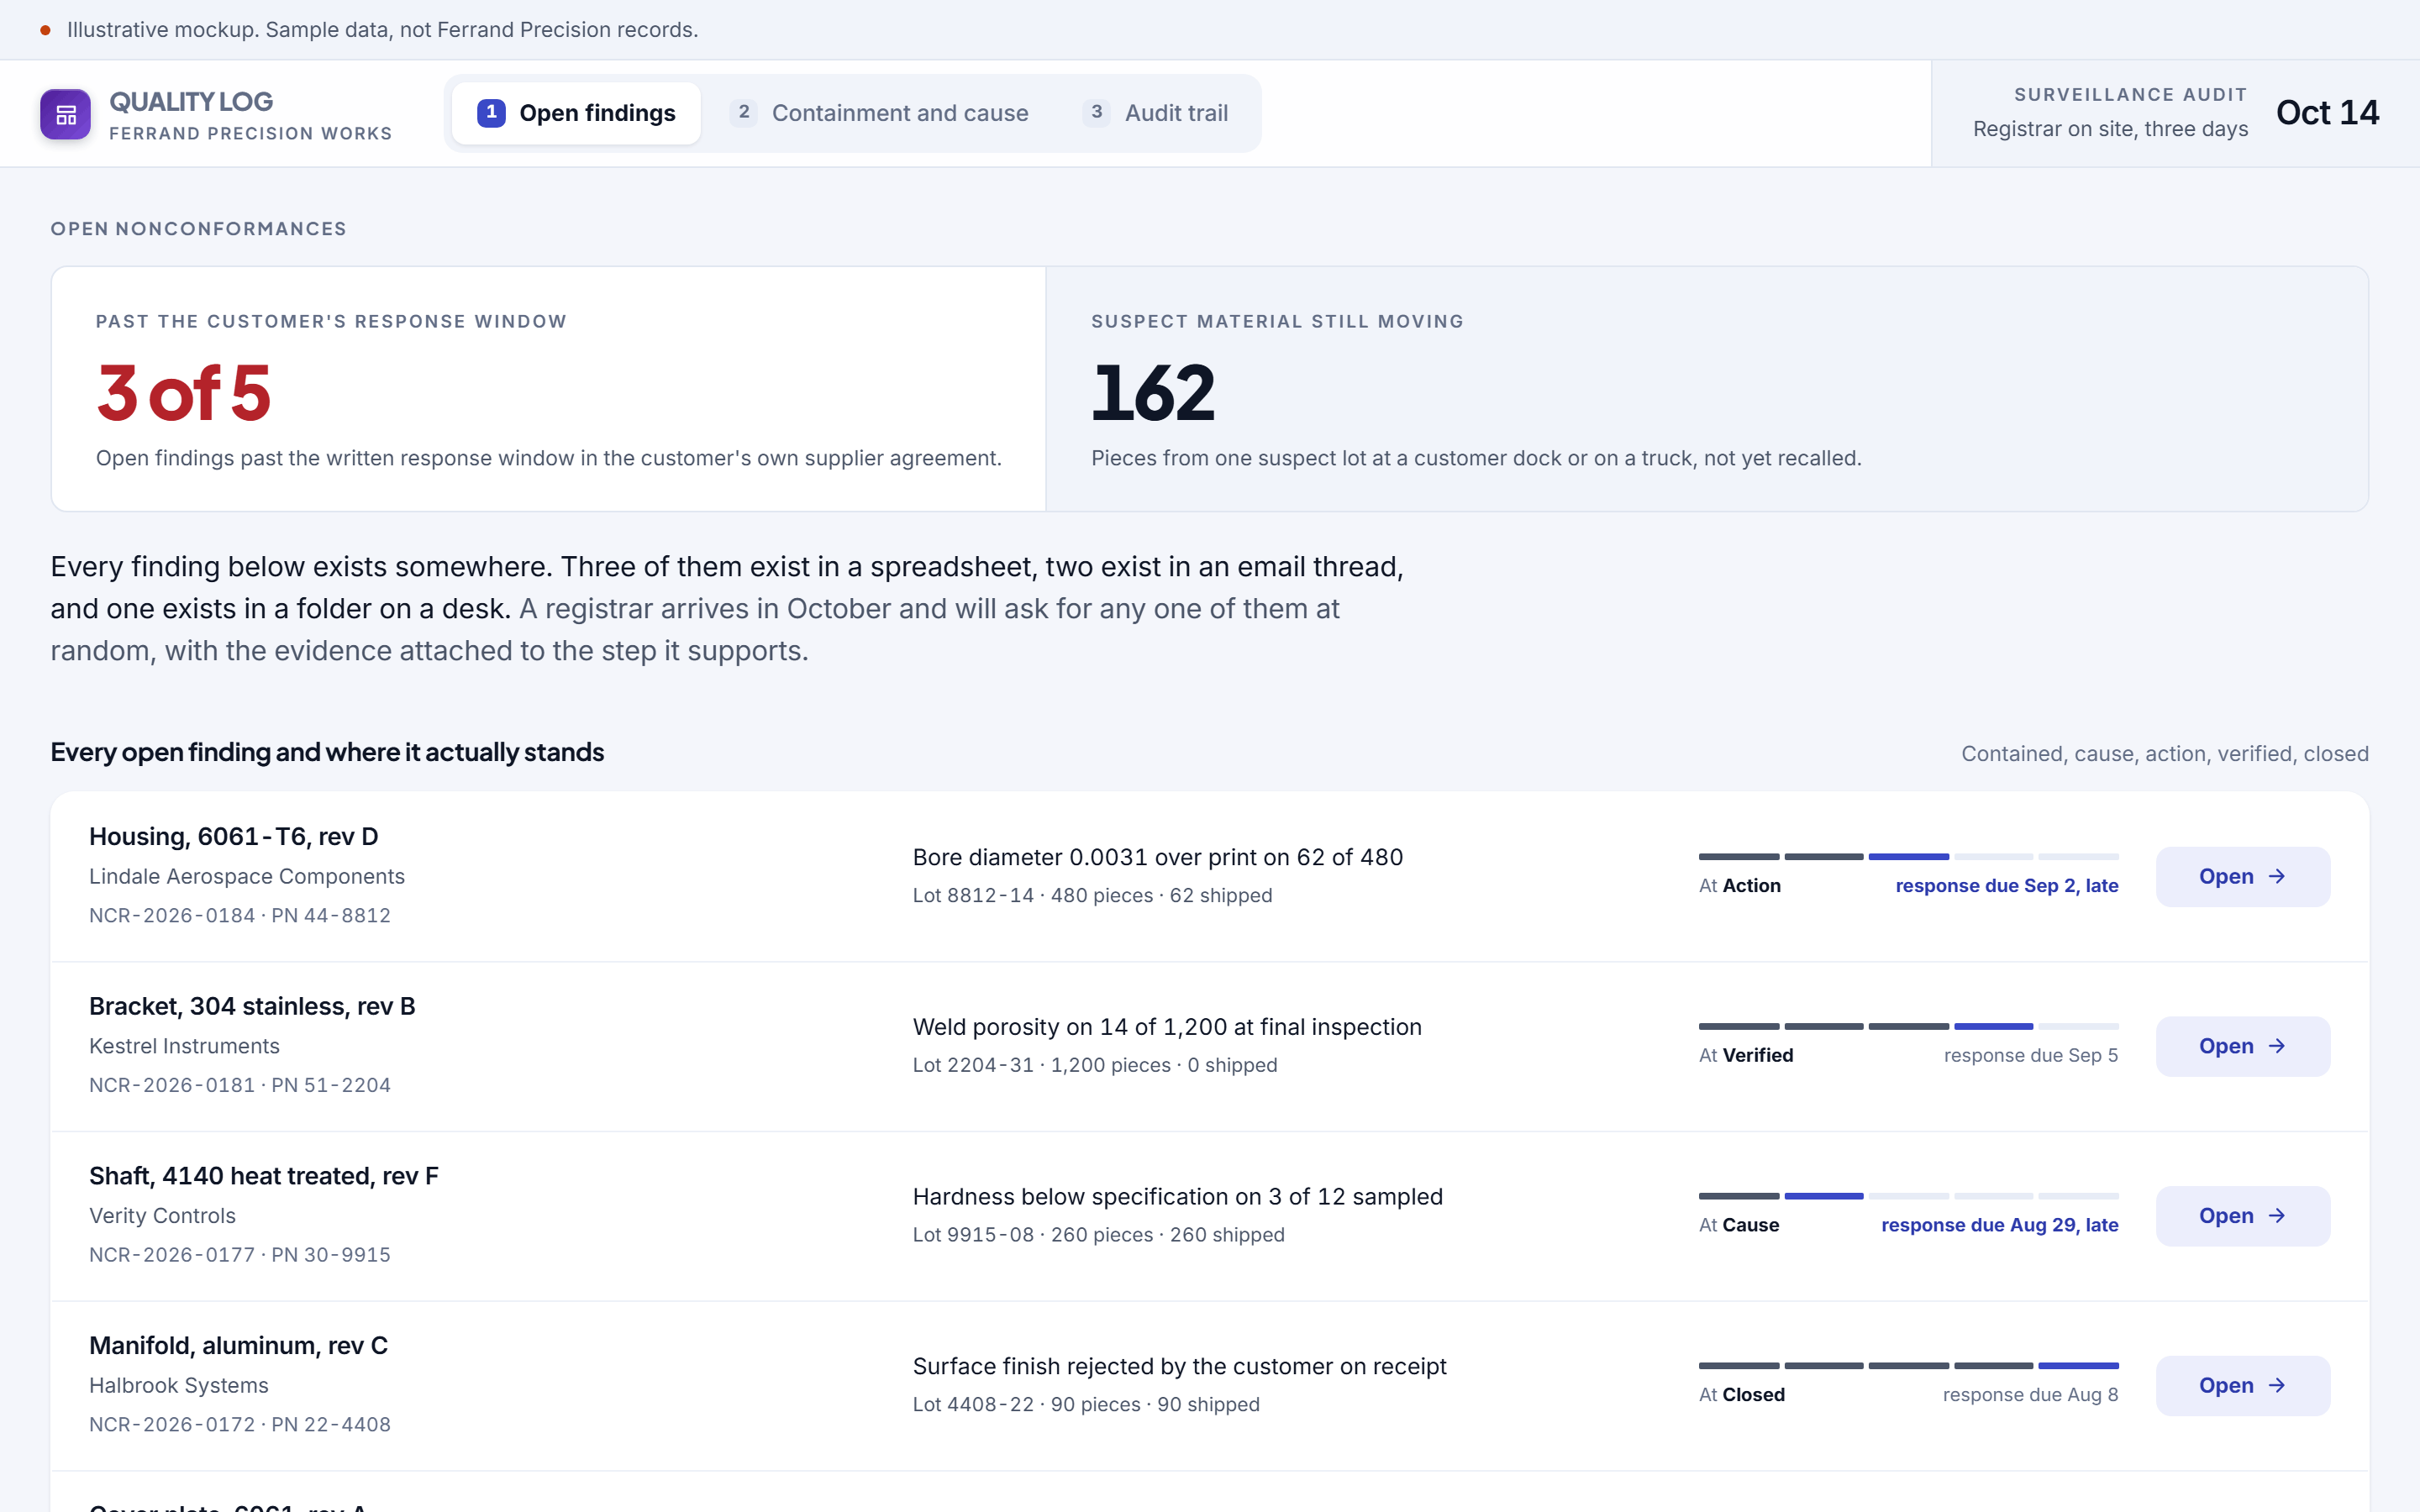
Task: Click 'response due Sep 5' label
Action: 2031,1056
